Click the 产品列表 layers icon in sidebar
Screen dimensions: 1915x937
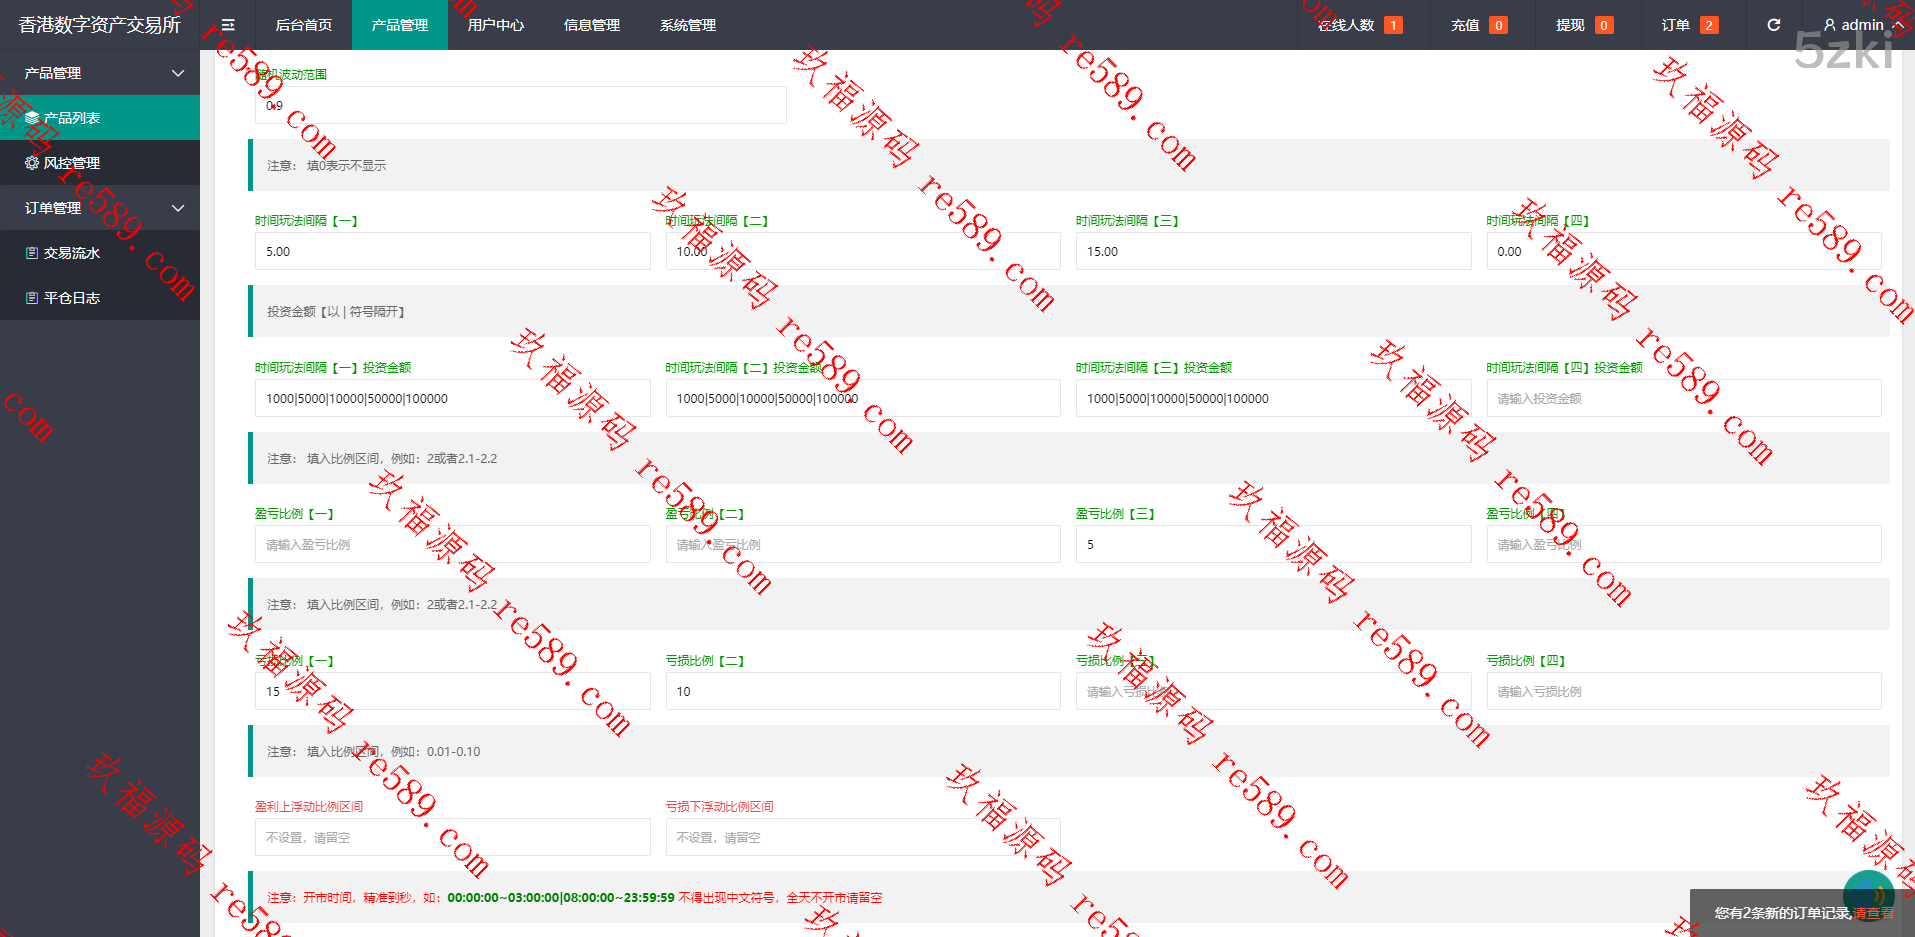click(x=32, y=118)
